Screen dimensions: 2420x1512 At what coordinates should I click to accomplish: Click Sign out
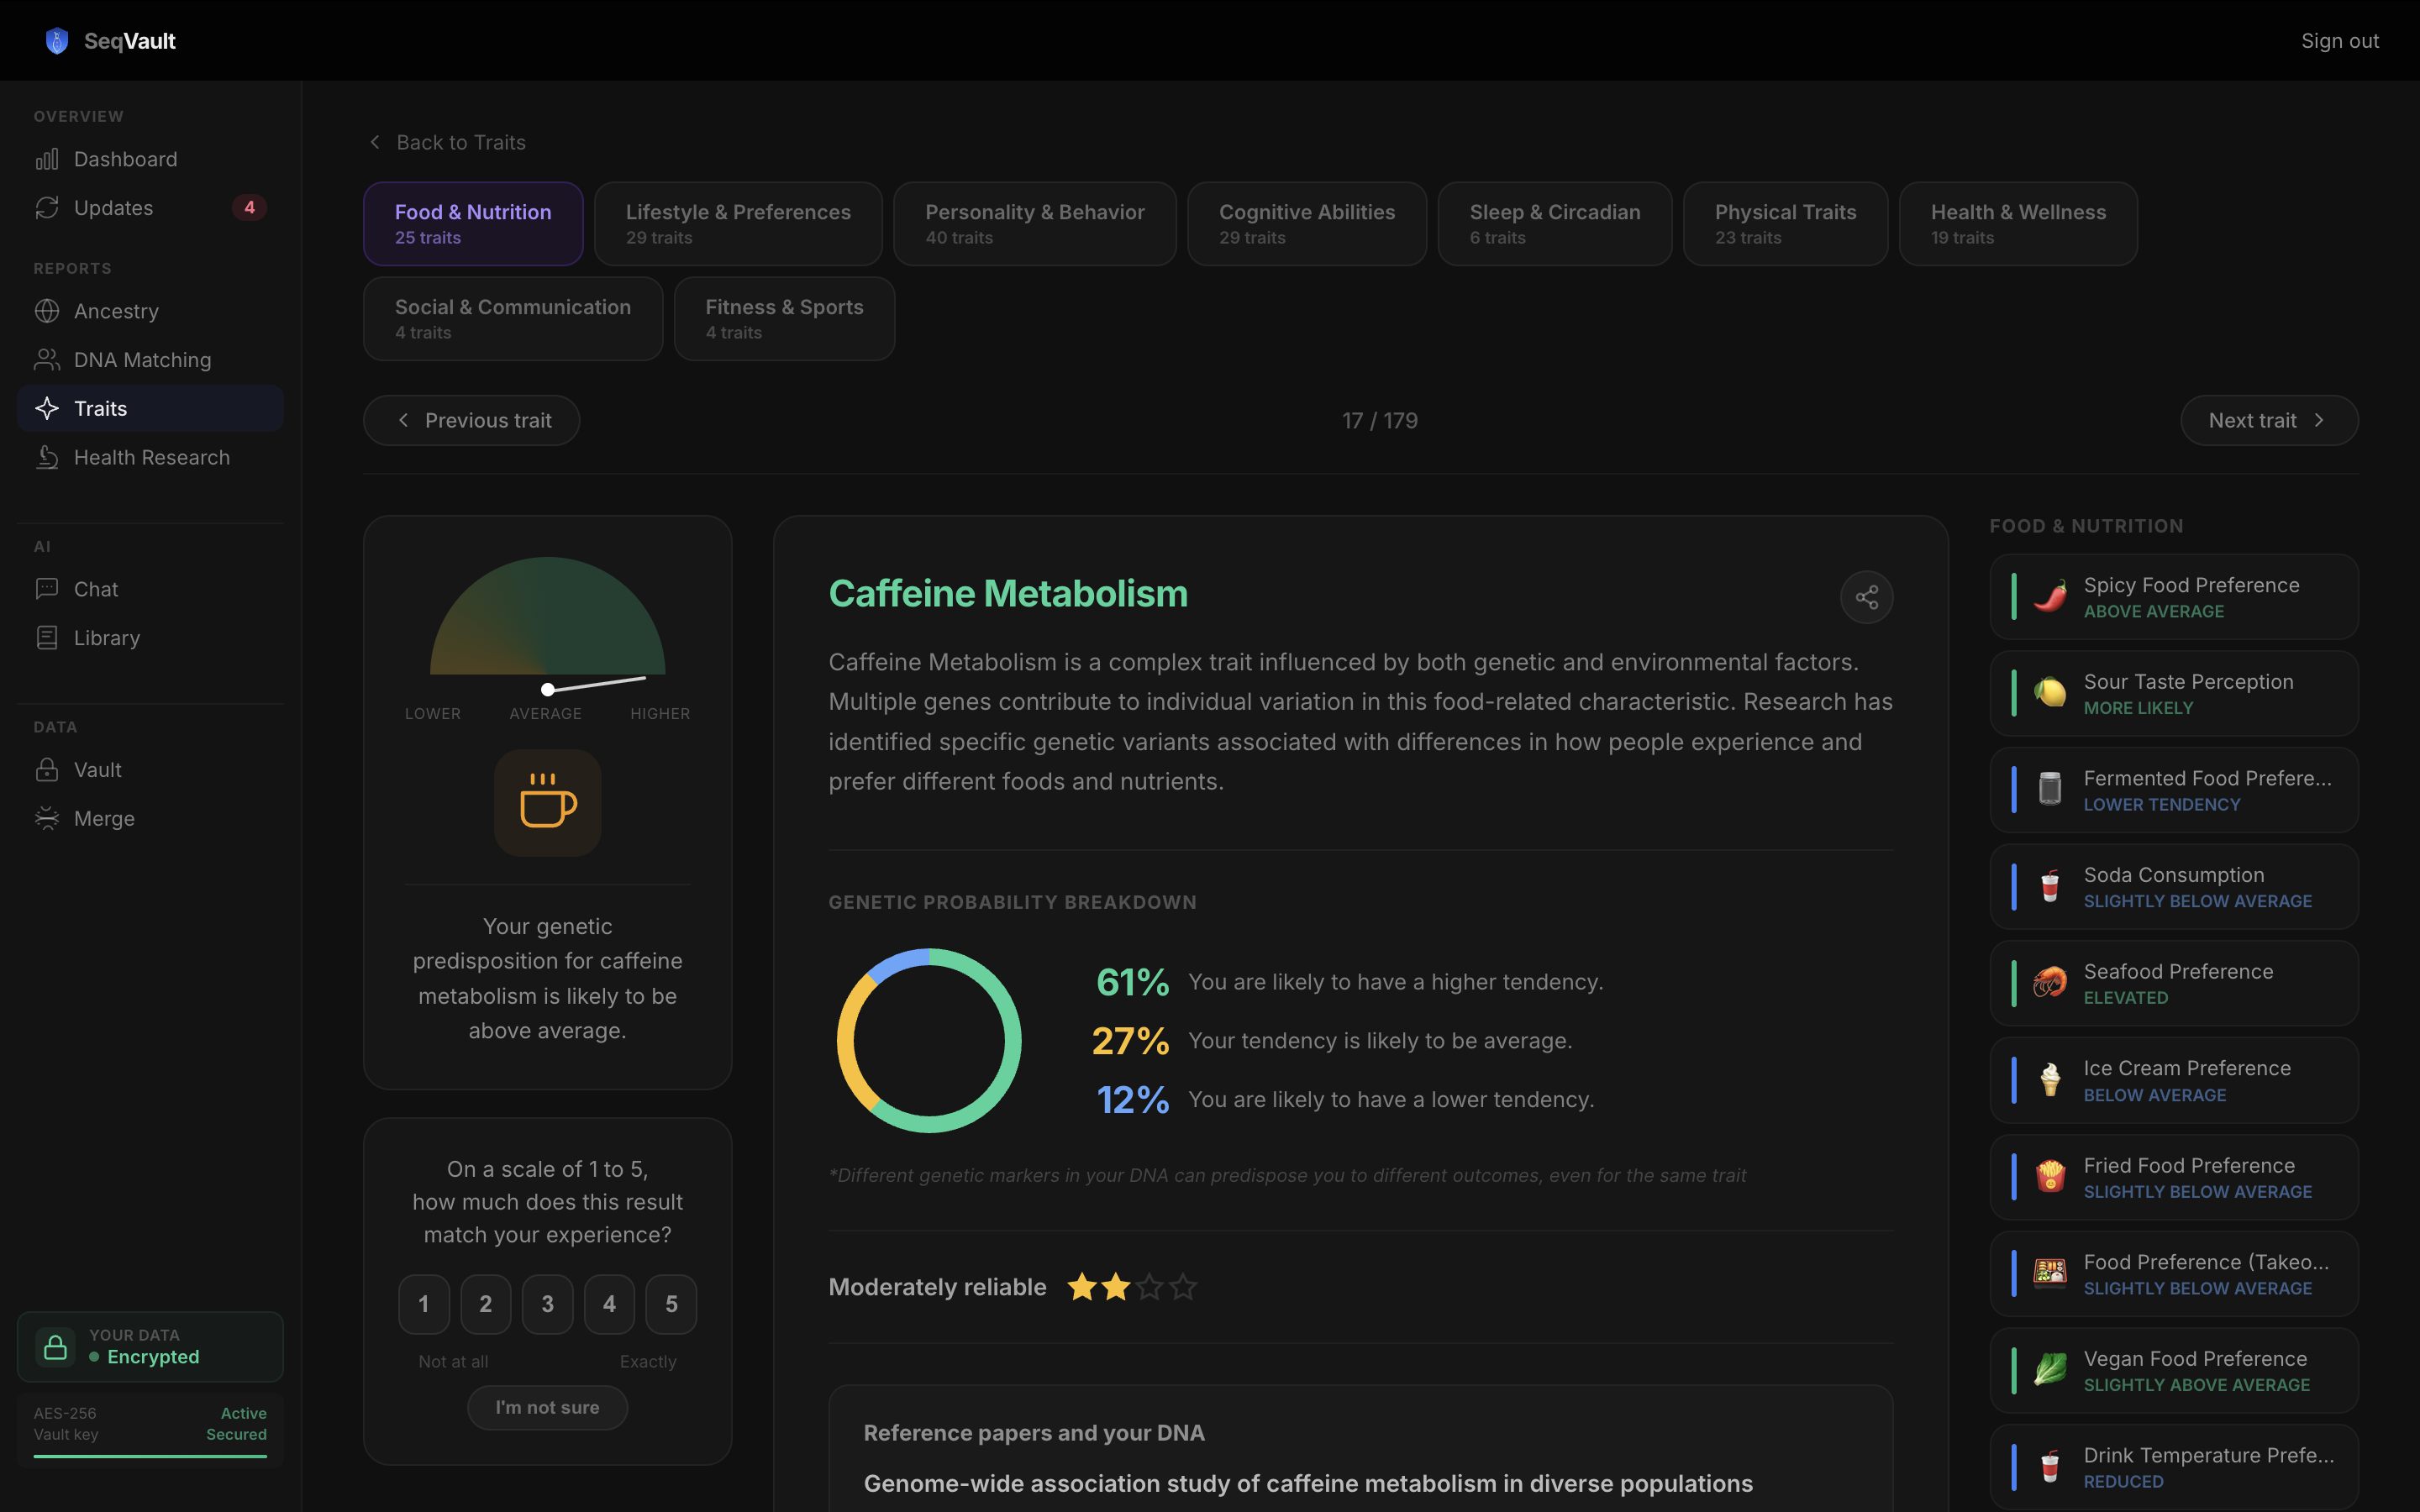pos(2339,41)
